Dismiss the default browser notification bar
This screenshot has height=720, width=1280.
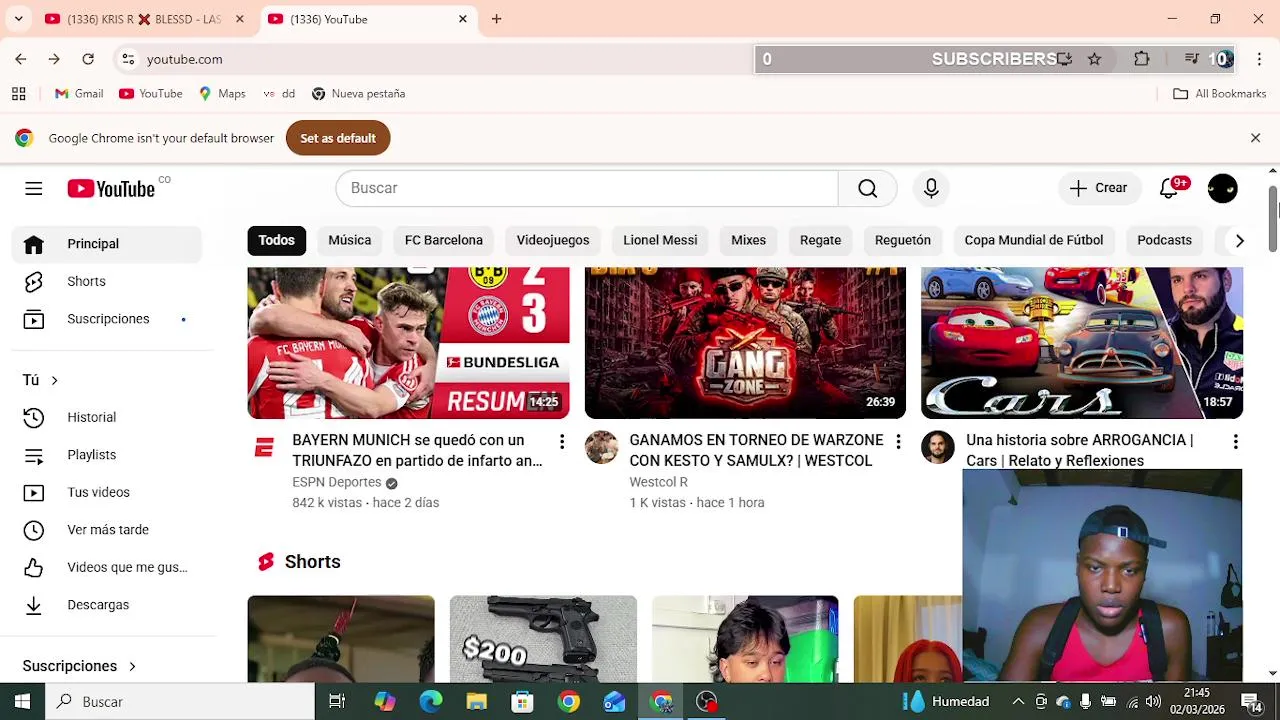tap(1255, 138)
